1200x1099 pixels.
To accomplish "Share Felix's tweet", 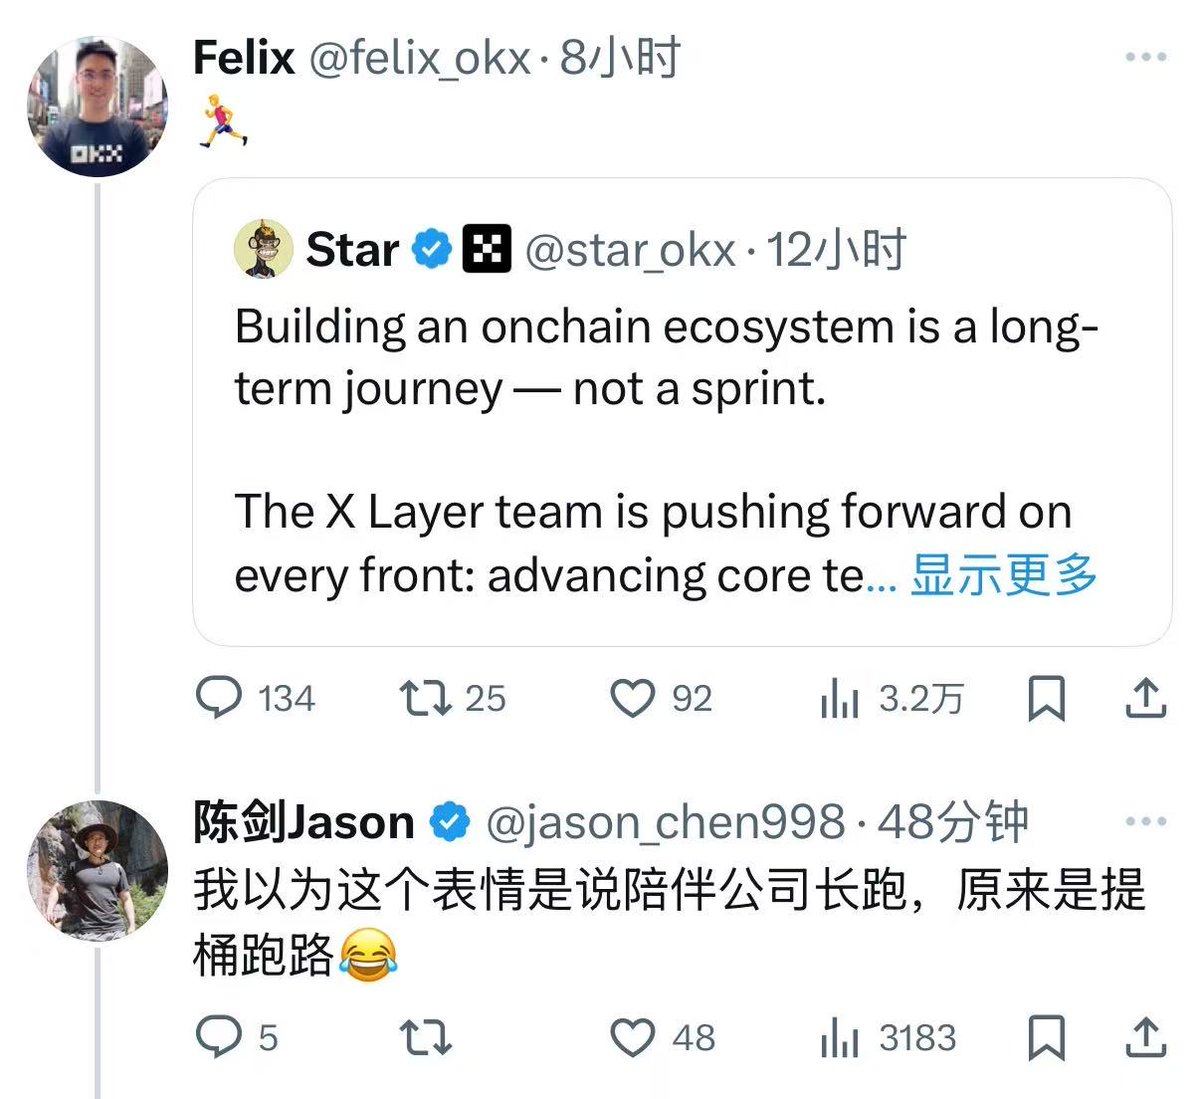I will pyautogui.click(x=1146, y=698).
